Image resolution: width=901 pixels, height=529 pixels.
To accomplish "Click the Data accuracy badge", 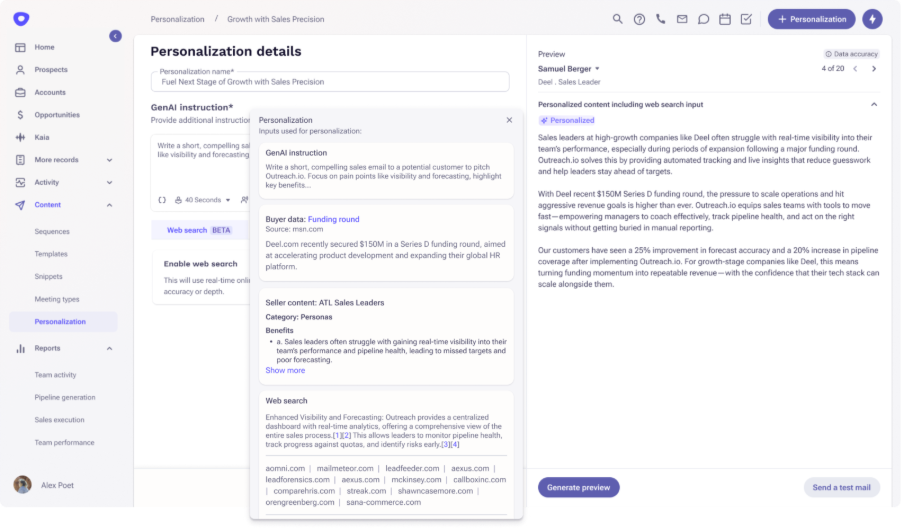I will pyautogui.click(x=852, y=54).
